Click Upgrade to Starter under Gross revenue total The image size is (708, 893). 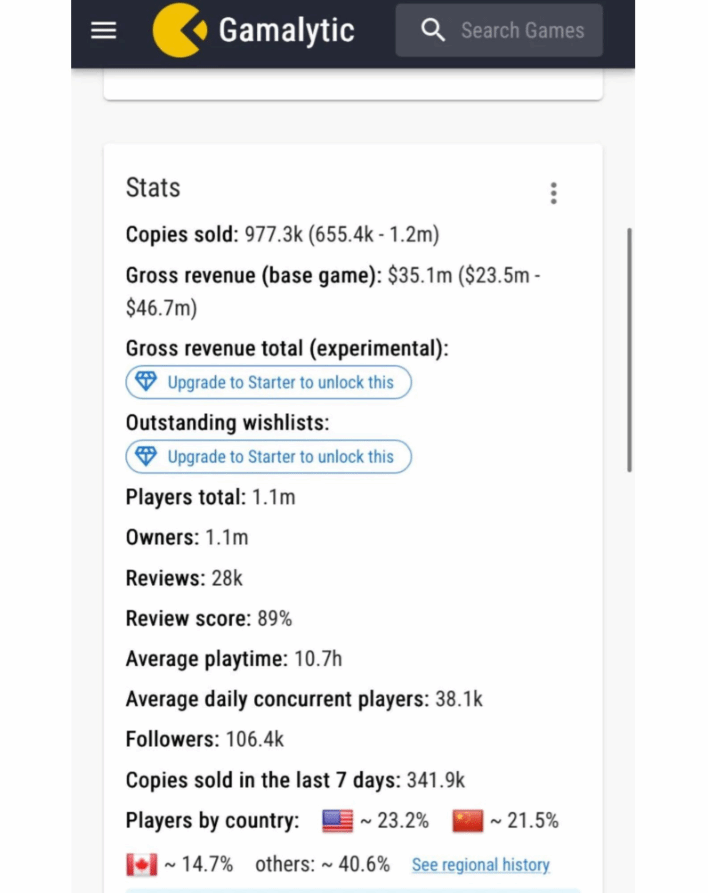(280, 382)
